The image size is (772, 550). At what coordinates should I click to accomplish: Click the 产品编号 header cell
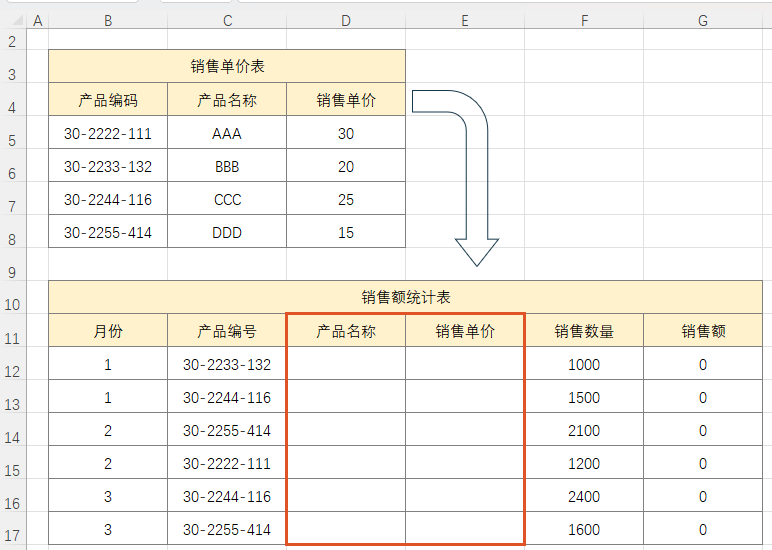(x=227, y=330)
